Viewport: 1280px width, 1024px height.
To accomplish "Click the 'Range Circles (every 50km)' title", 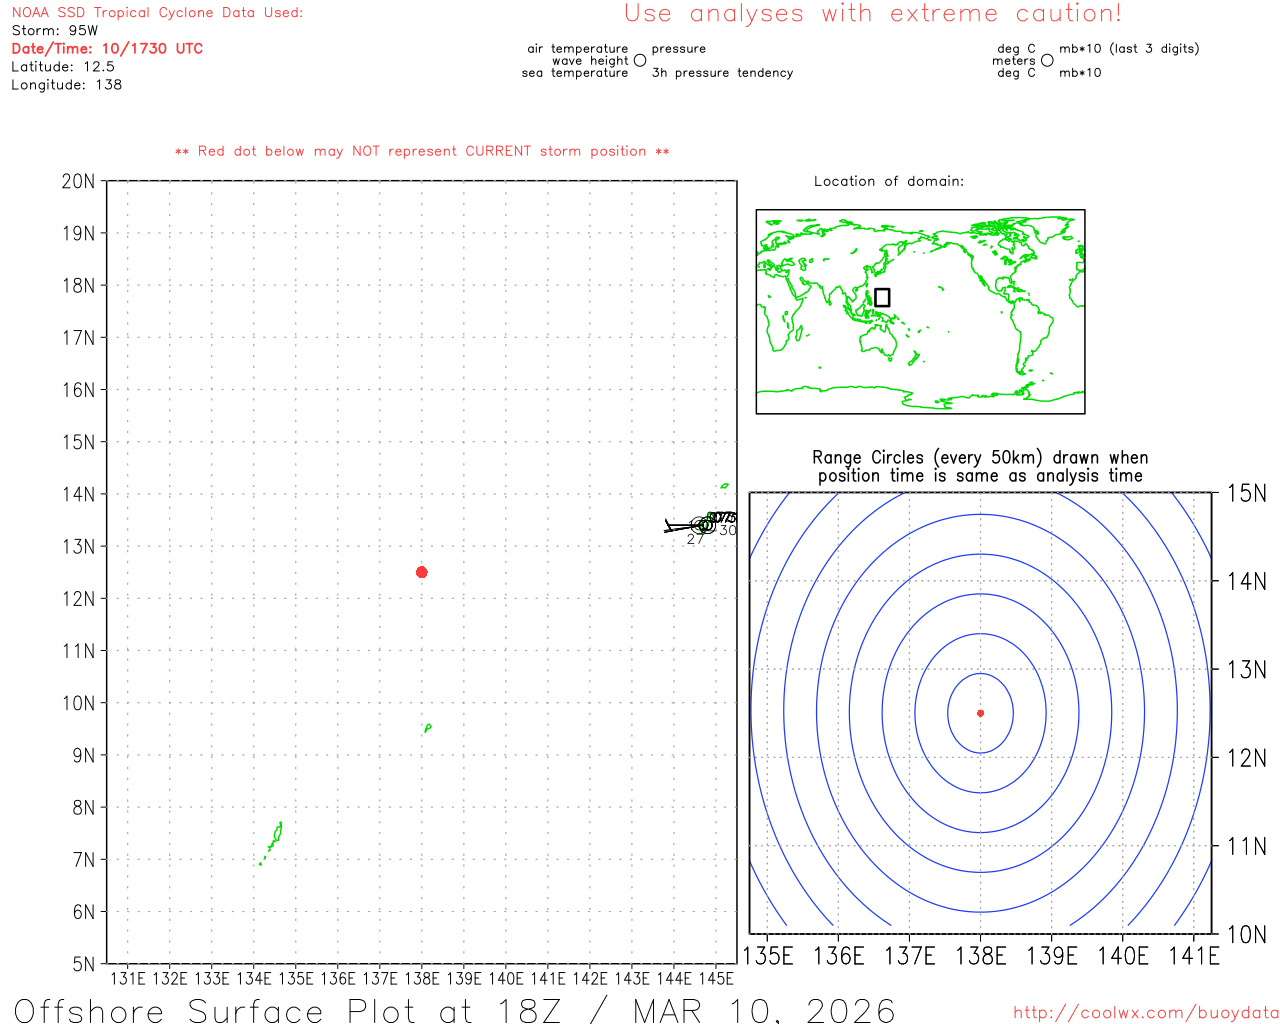I will 980,466.
